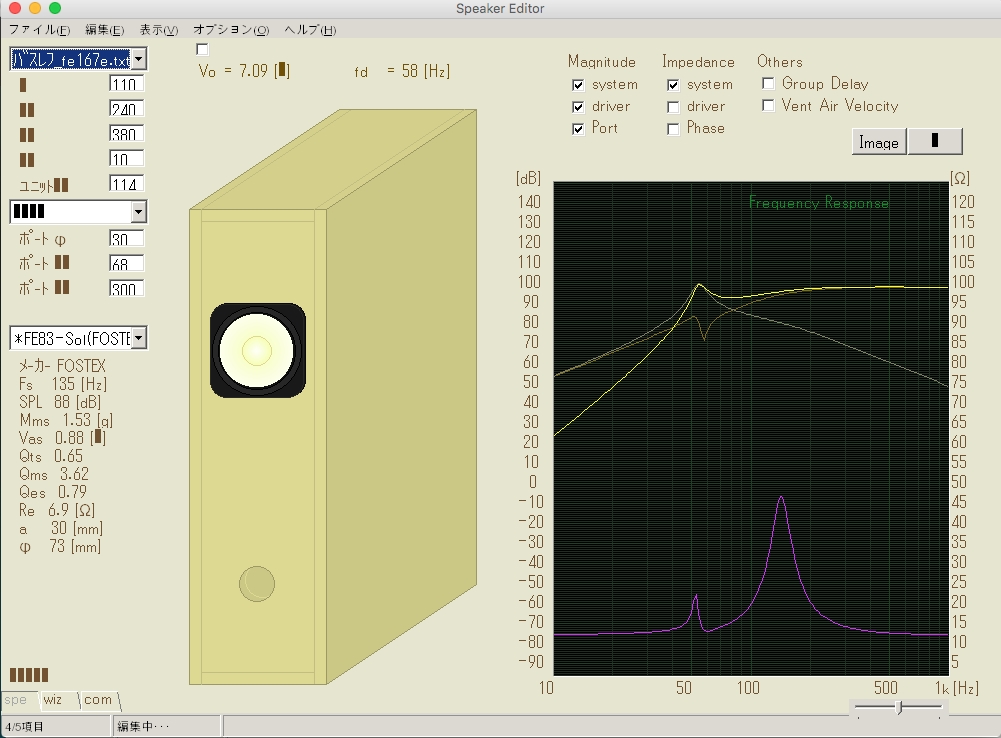Expand the FE83-Sol driver selection dropdown

tap(138, 338)
